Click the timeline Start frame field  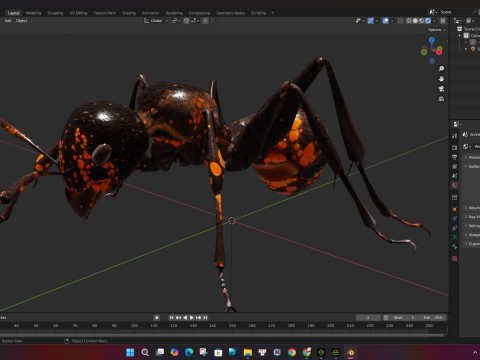(x=403, y=318)
